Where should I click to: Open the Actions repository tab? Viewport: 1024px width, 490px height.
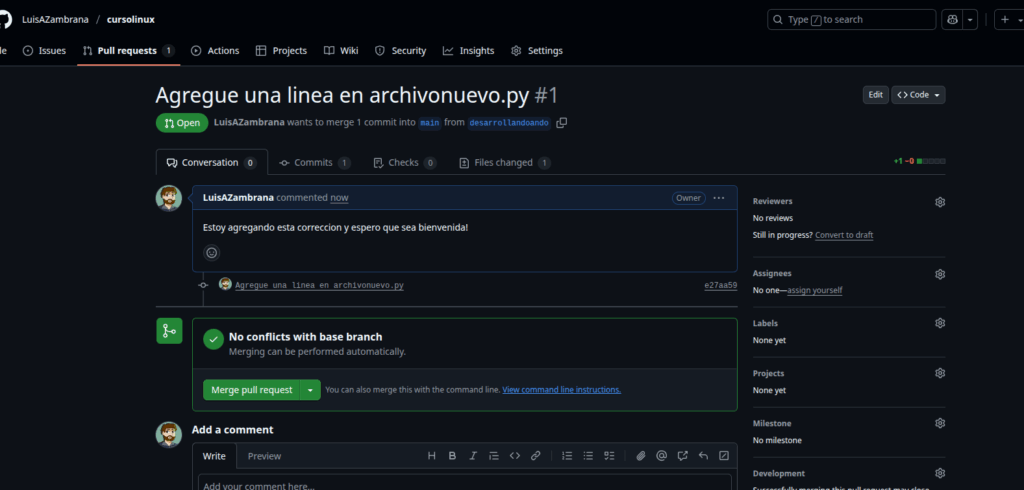(x=215, y=51)
